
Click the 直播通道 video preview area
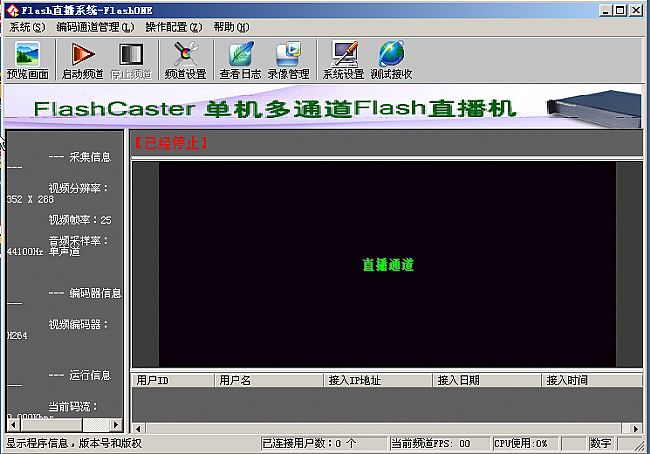coord(387,265)
